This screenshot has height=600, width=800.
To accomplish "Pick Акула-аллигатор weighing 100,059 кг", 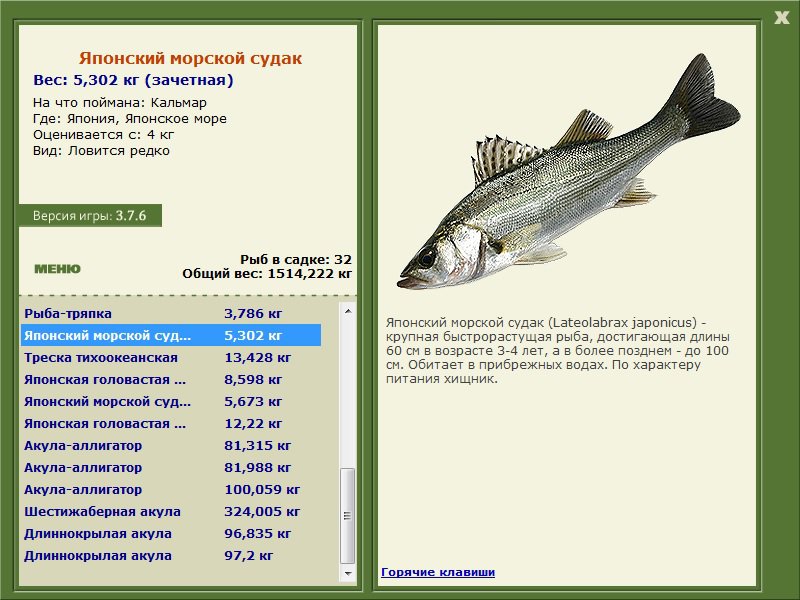I will [x=170, y=490].
